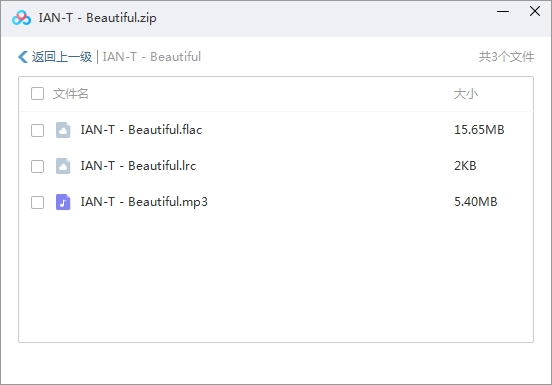Click the window title IAN-T - Beautiful.zip
The height and width of the screenshot is (385, 552).
(98, 18)
